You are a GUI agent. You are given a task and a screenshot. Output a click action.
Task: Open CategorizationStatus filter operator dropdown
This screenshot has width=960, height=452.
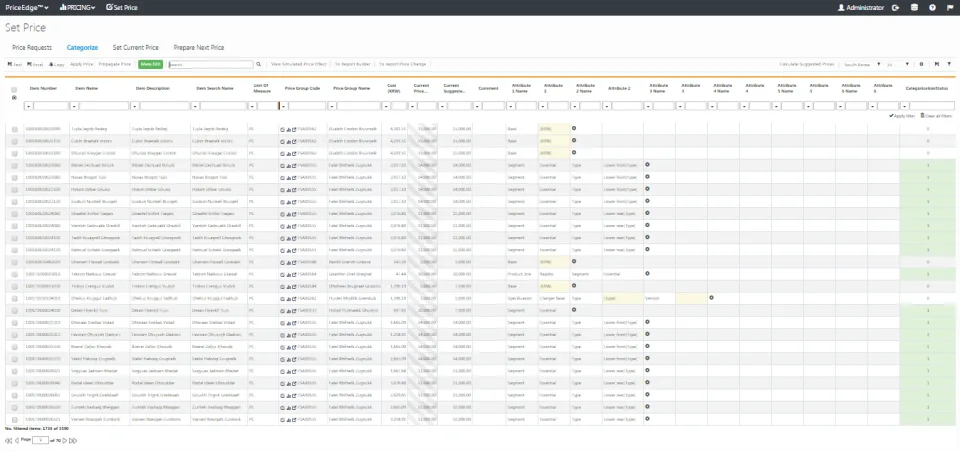point(905,106)
